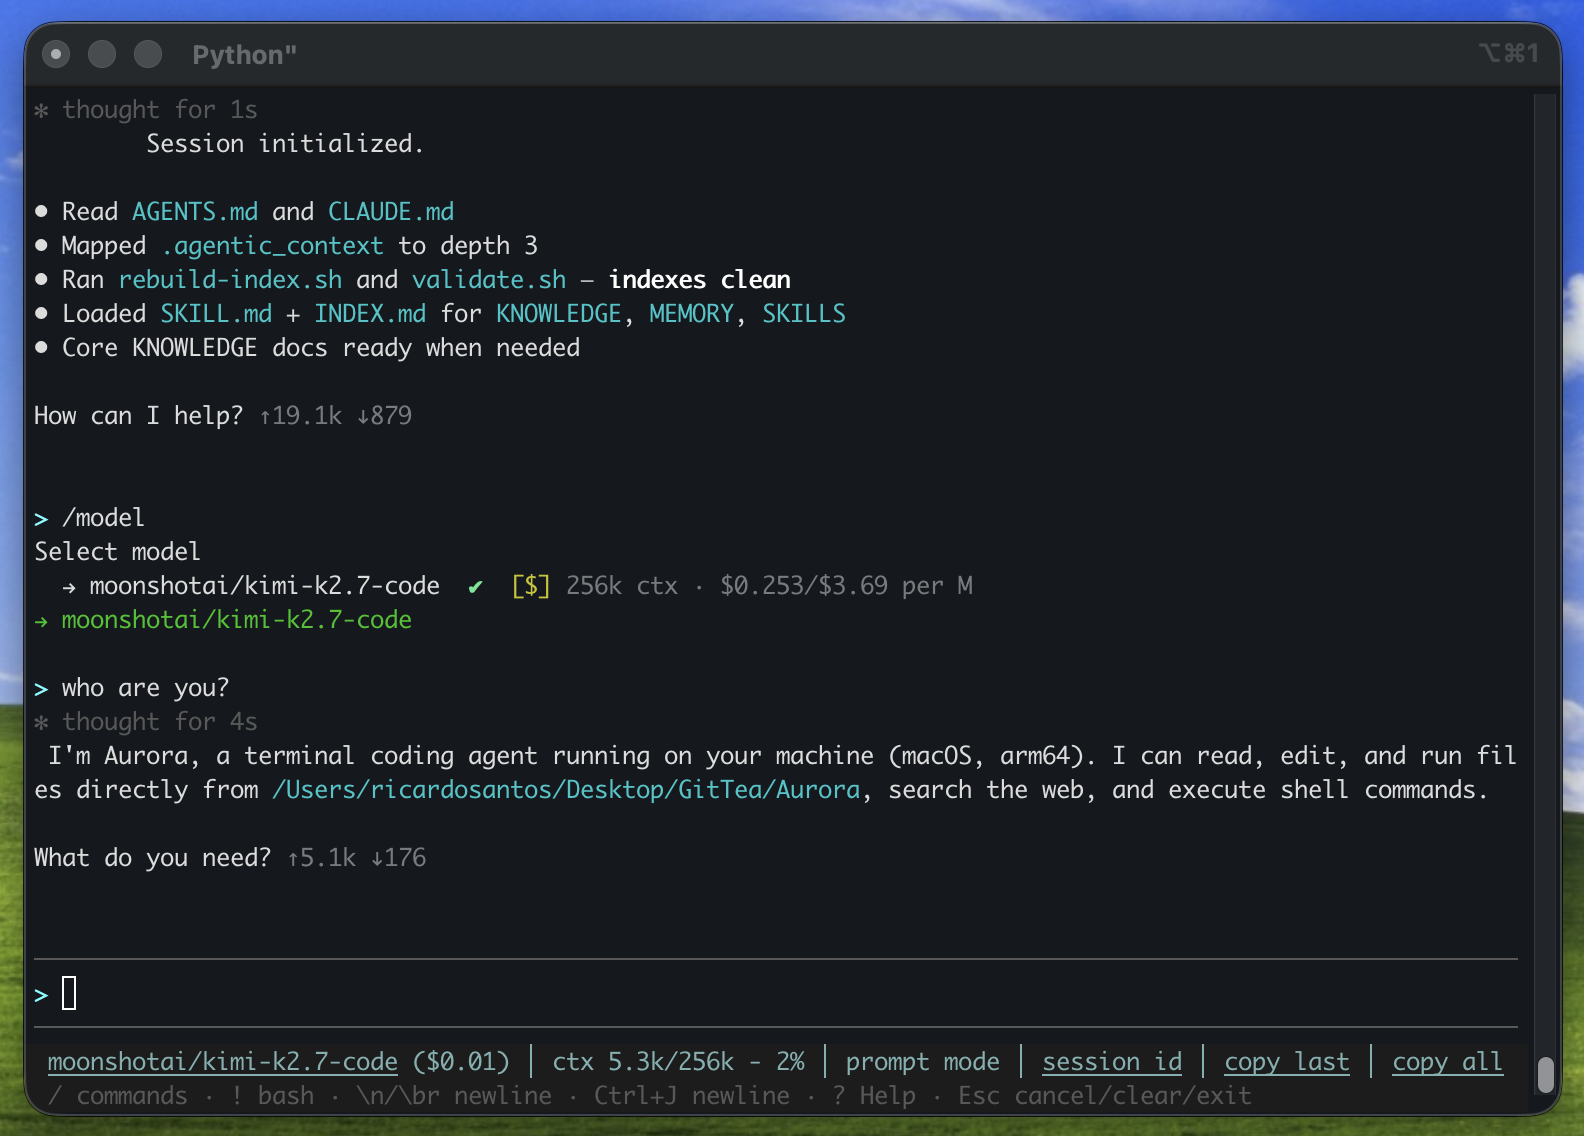Click the ⌥⌘1 shortcut indicator
Viewport: 1584px width, 1136px height.
[1509, 53]
